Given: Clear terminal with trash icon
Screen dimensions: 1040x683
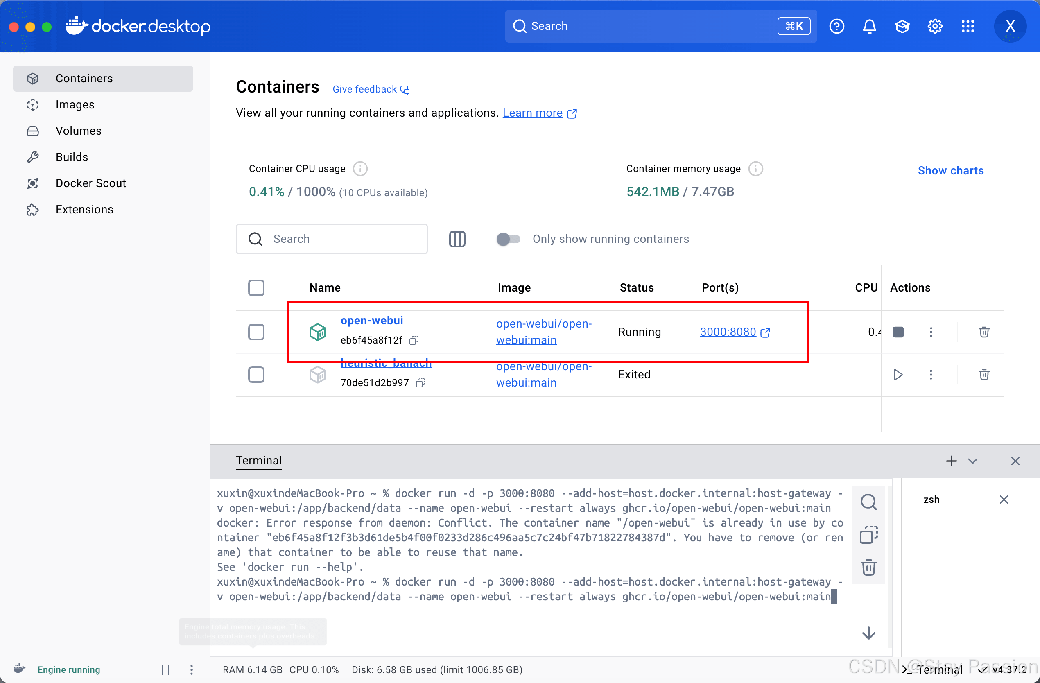Looking at the screenshot, I should (x=869, y=567).
